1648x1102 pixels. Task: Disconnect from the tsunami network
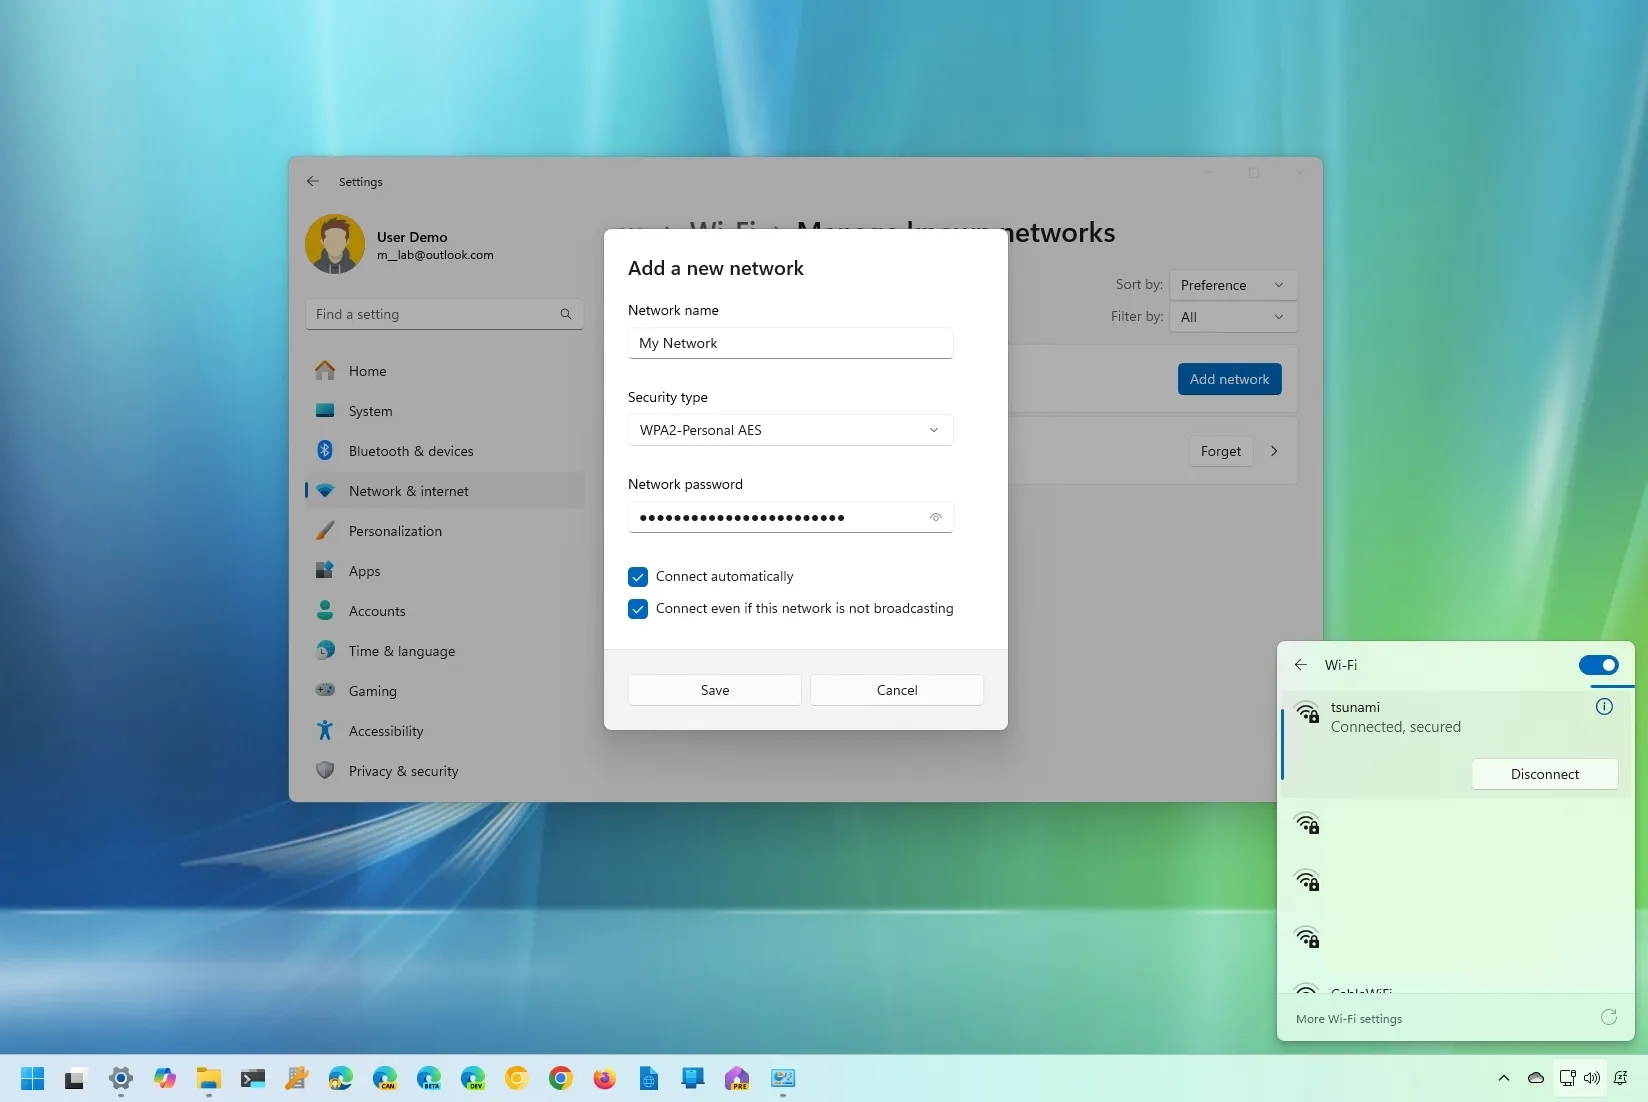coord(1545,774)
